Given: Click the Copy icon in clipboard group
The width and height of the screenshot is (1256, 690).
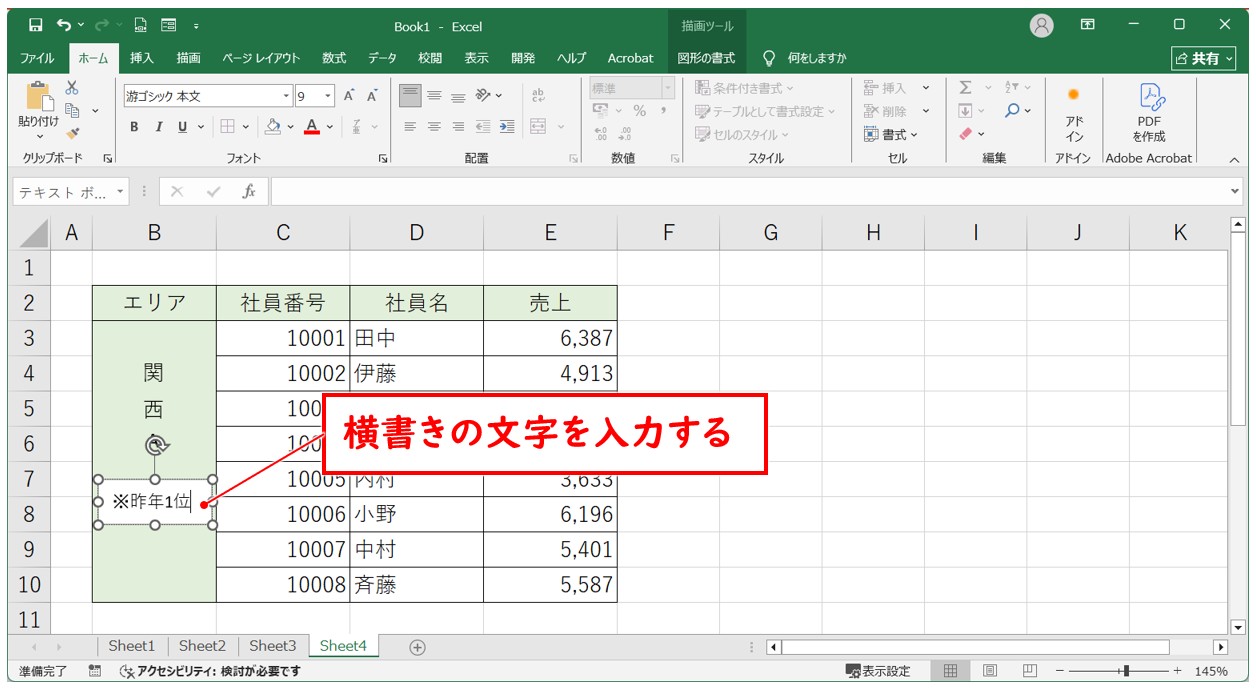Looking at the screenshot, I should [x=73, y=110].
